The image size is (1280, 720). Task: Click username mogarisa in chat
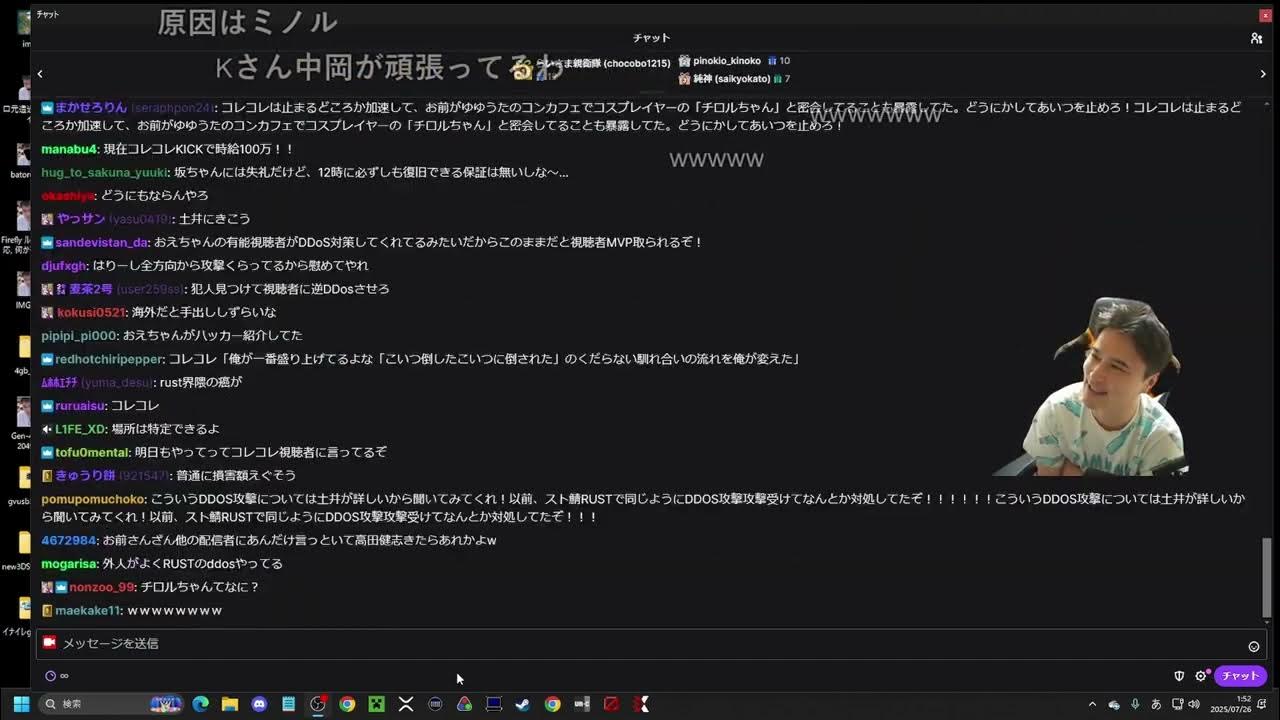click(x=69, y=564)
